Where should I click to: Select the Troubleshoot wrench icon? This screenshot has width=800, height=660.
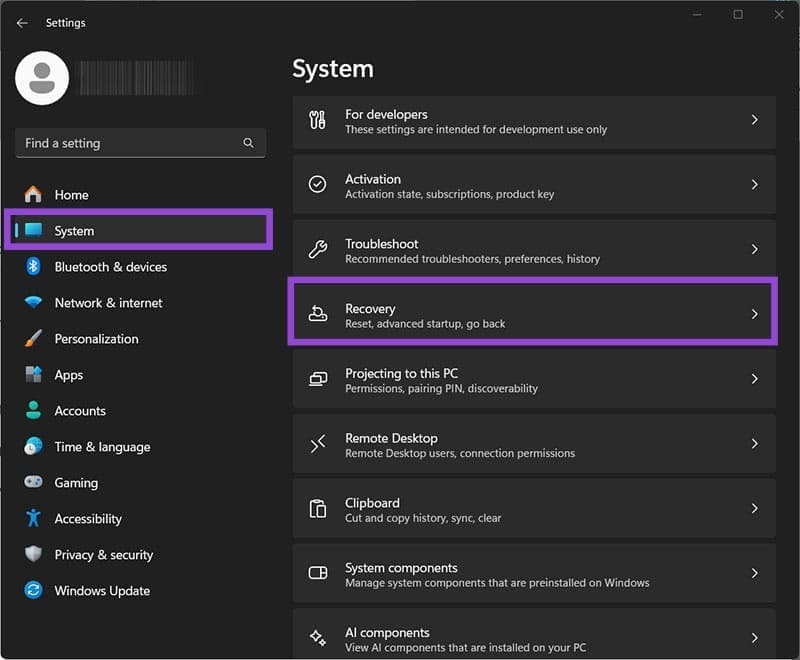(318, 250)
